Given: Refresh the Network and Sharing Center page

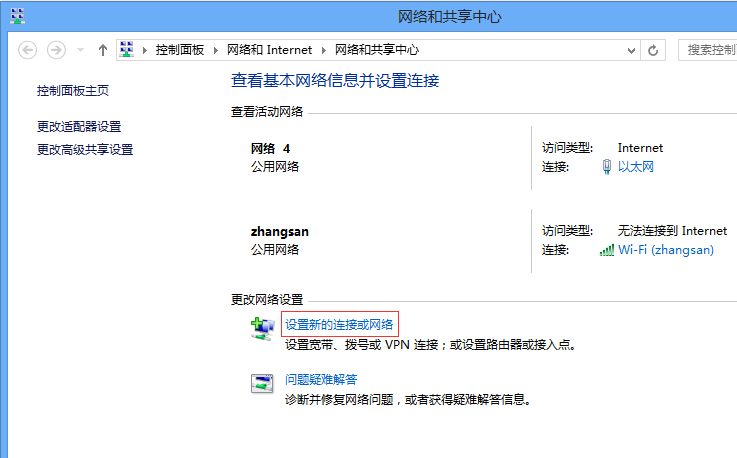Looking at the screenshot, I should 654,50.
